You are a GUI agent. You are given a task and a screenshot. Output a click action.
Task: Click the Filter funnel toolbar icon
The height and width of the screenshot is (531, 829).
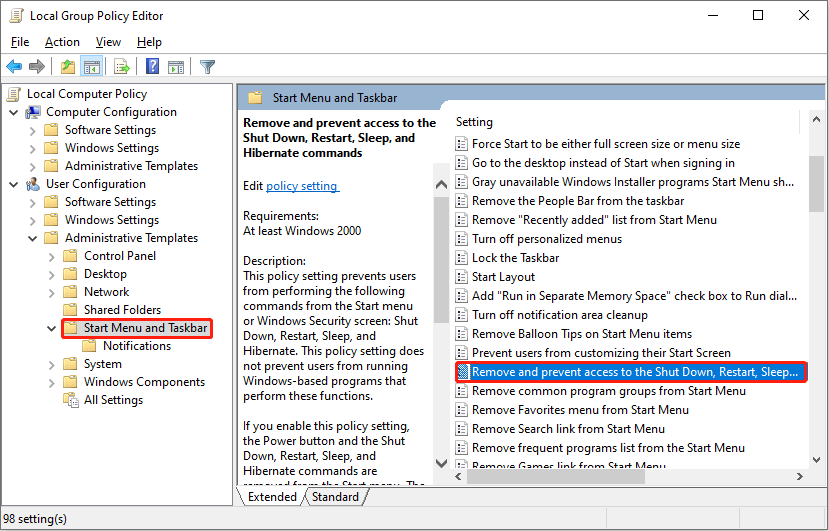pos(207,67)
